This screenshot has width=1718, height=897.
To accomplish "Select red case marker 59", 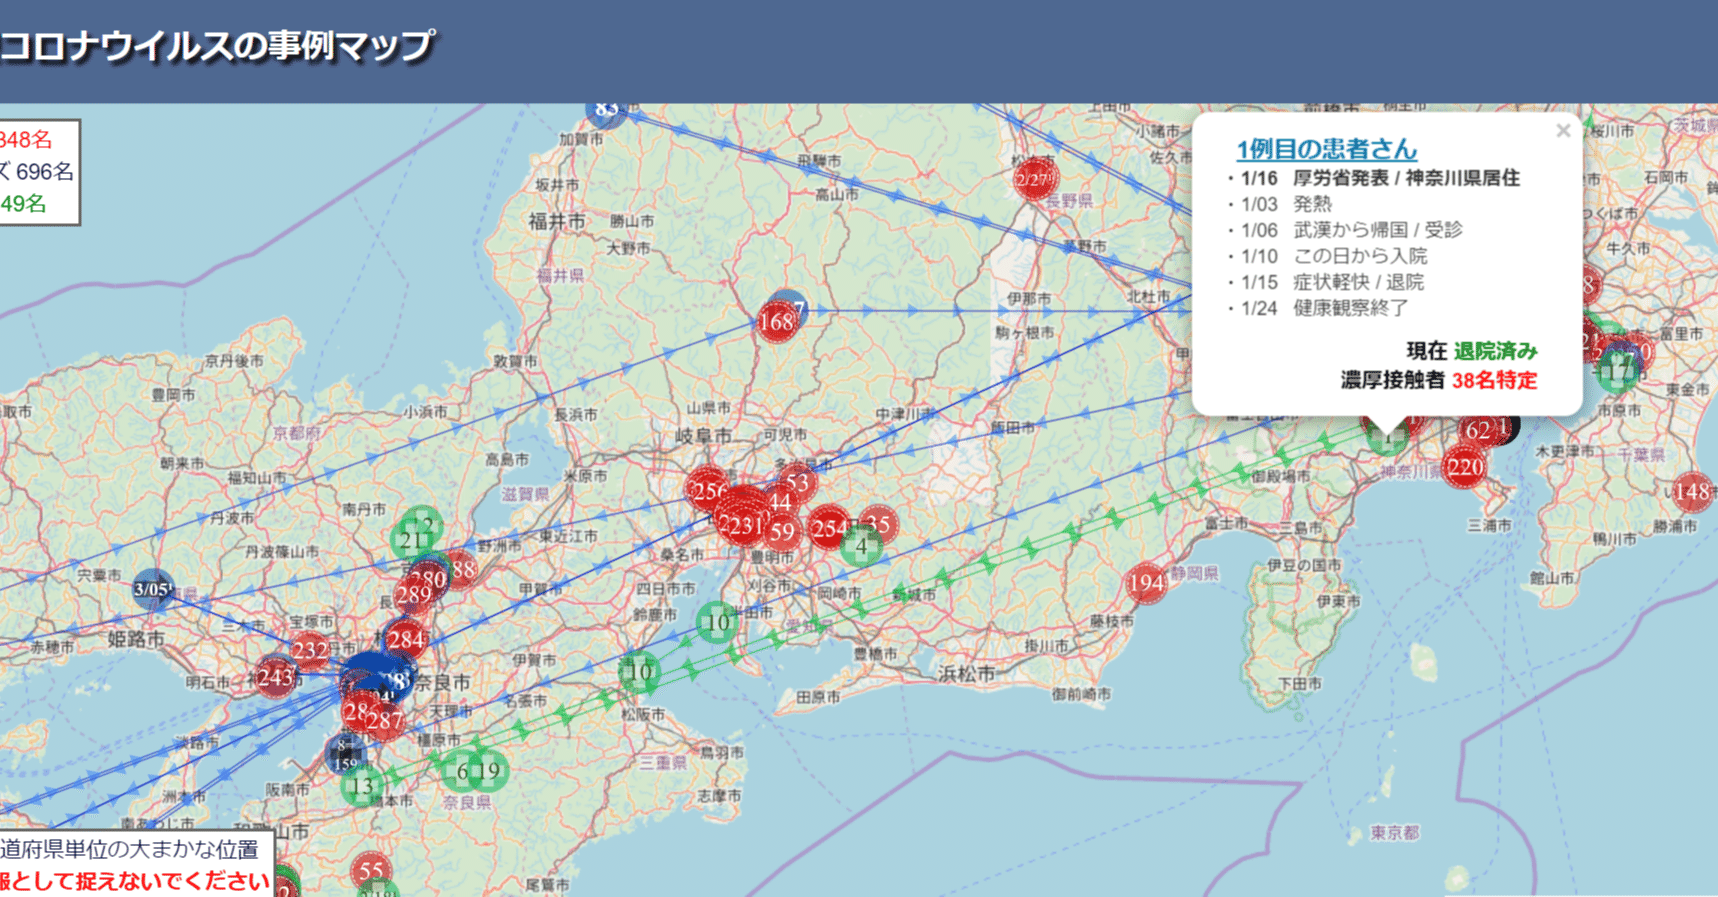I will click(x=783, y=532).
